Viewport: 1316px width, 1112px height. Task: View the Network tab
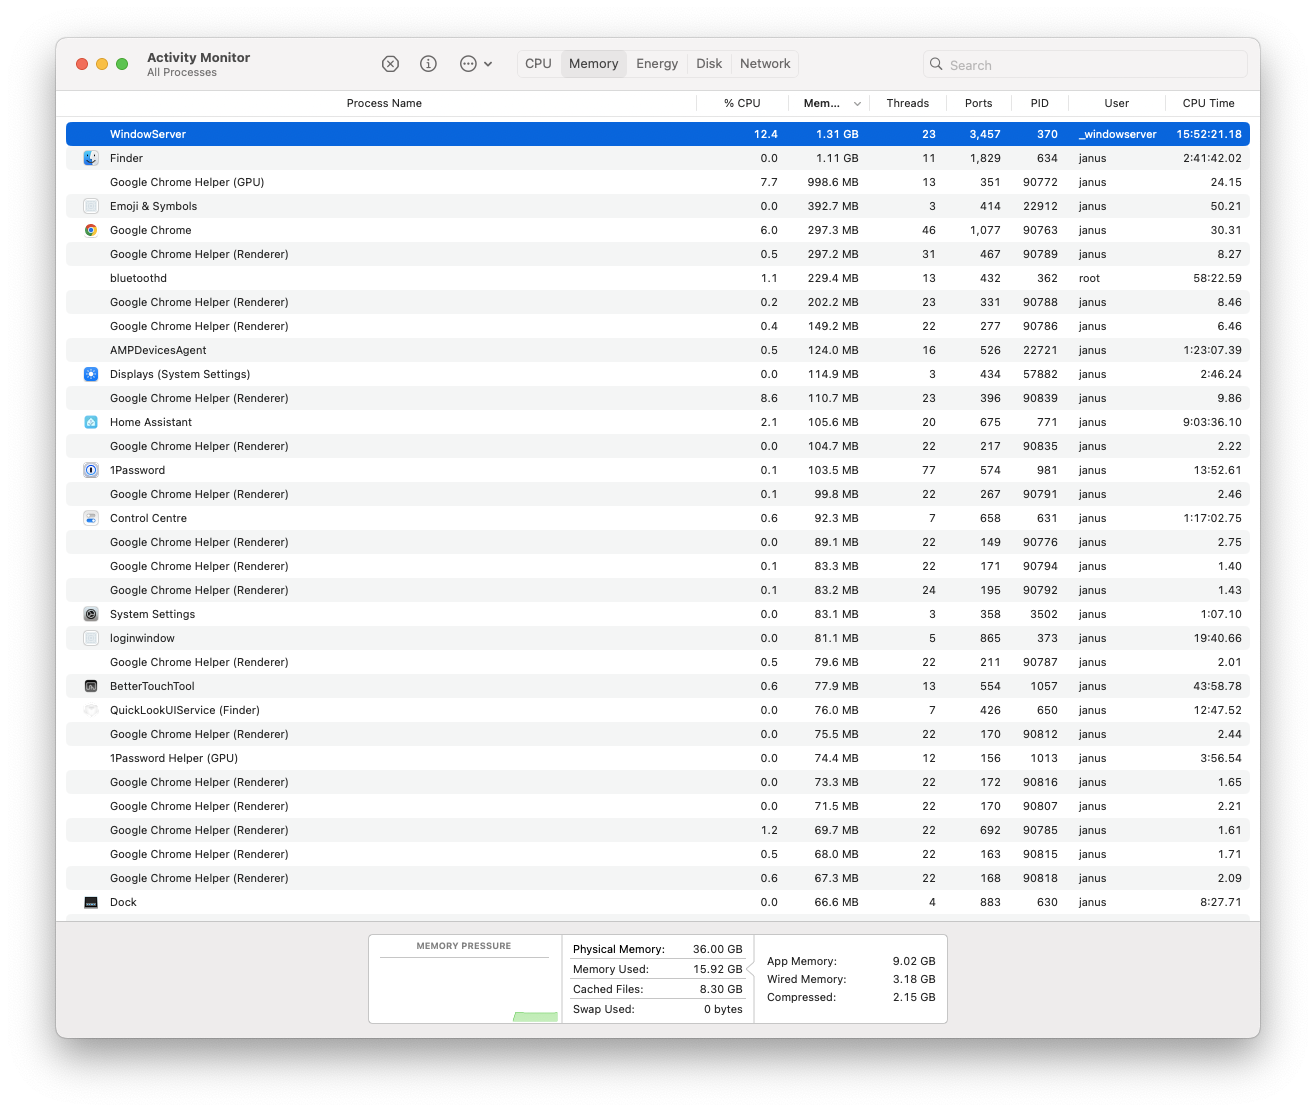pos(765,64)
